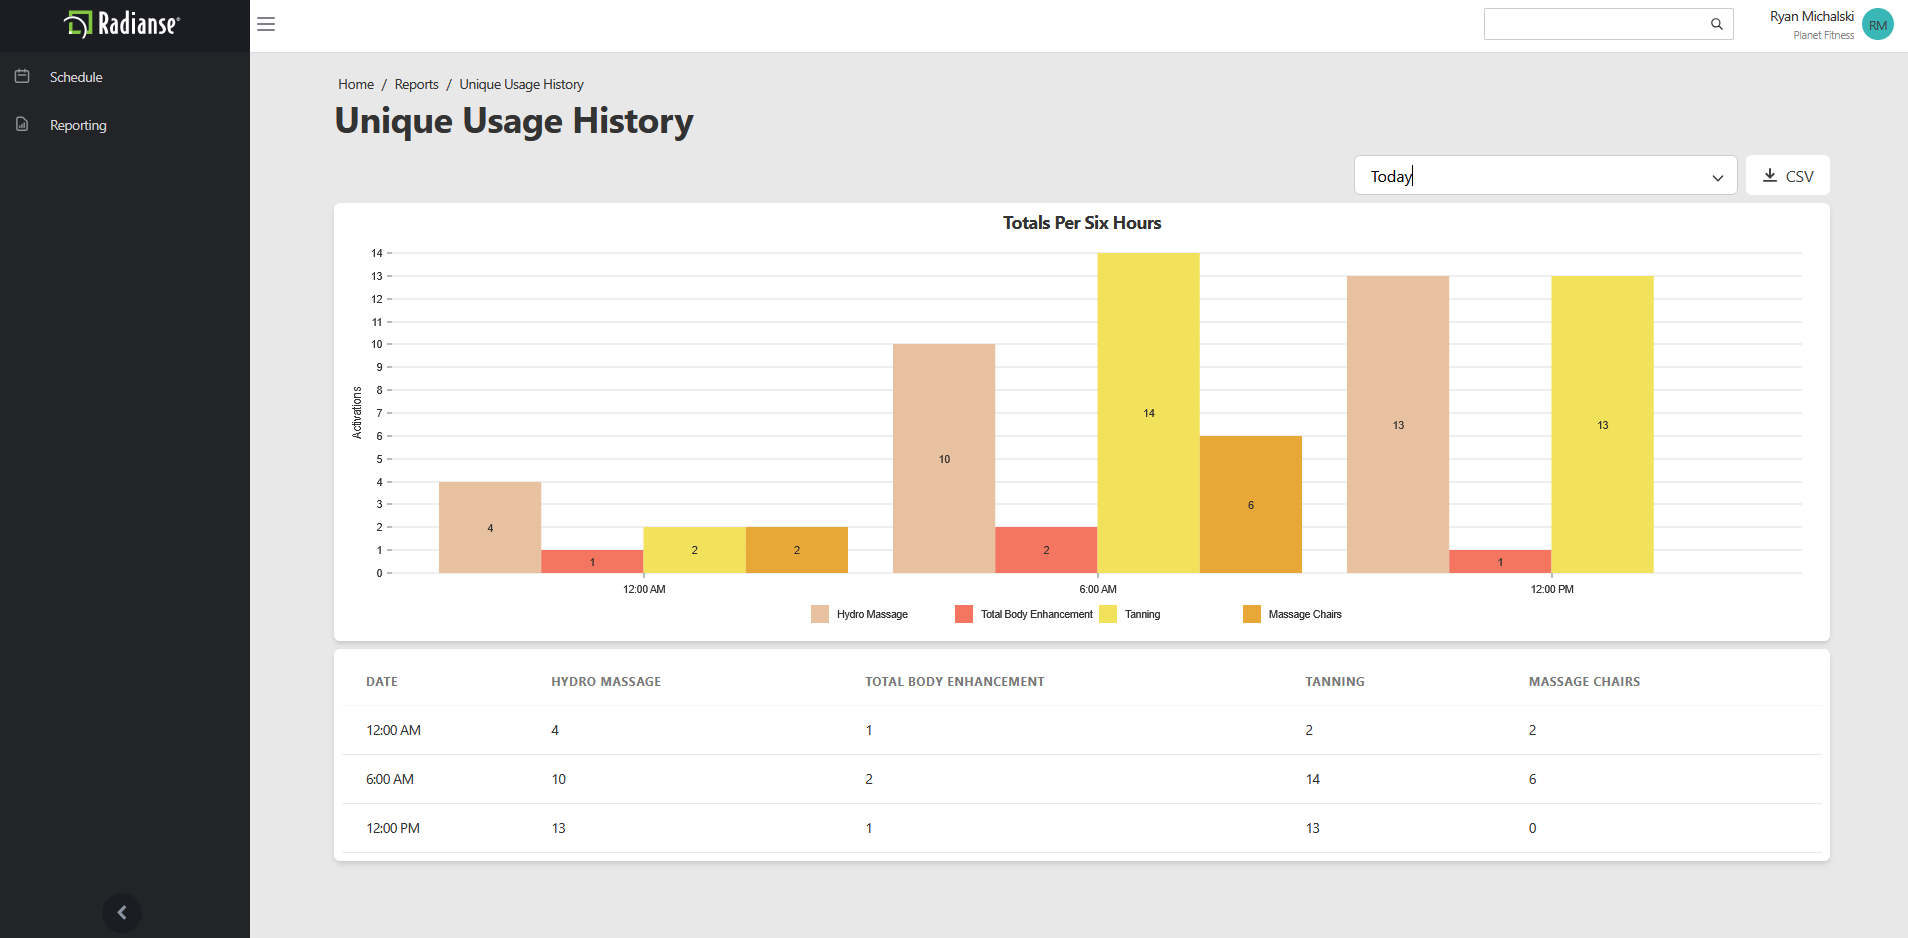Toggle Hydro Massage legend swatch
Image resolution: width=1908 pixels, height=938 pixels.
[820, 614]
